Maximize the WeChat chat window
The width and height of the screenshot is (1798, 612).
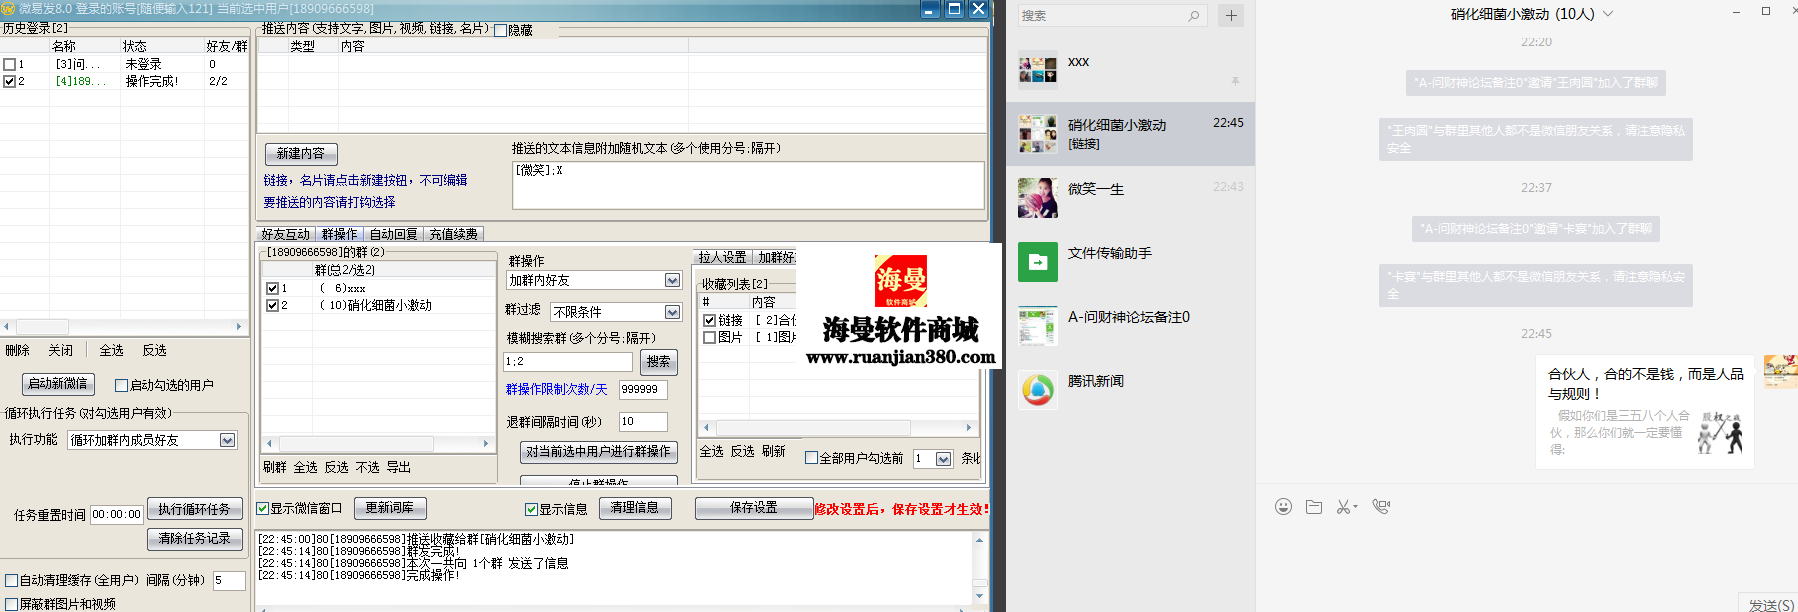[x=1766, y=11]
